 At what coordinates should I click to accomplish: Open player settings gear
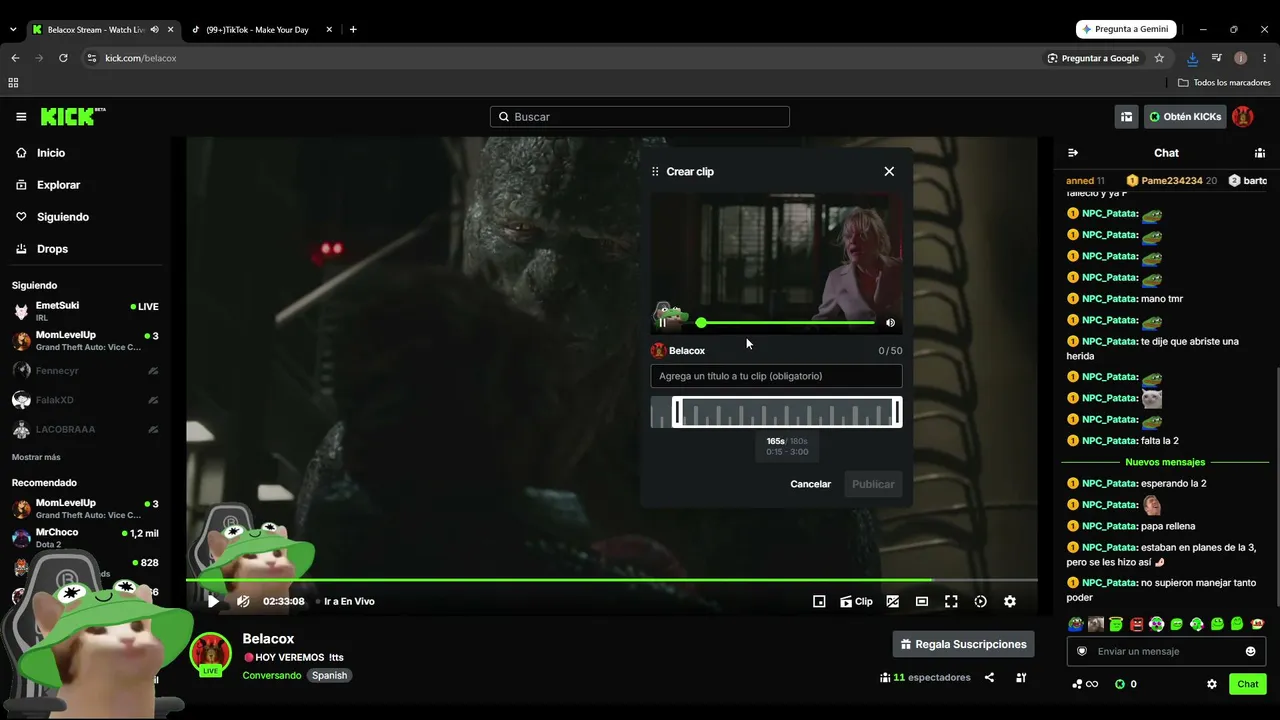(x=1010, y=601)
